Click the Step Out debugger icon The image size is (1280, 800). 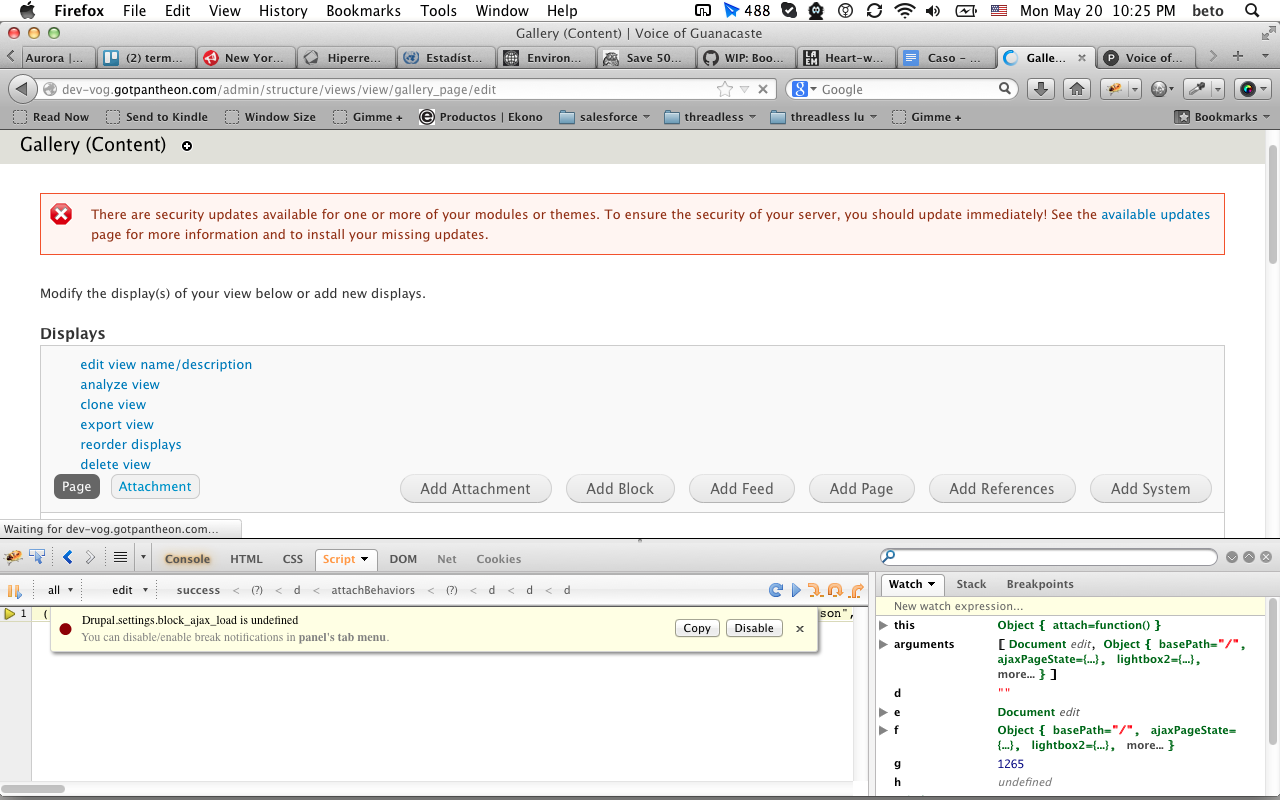[x=856, y=590]
